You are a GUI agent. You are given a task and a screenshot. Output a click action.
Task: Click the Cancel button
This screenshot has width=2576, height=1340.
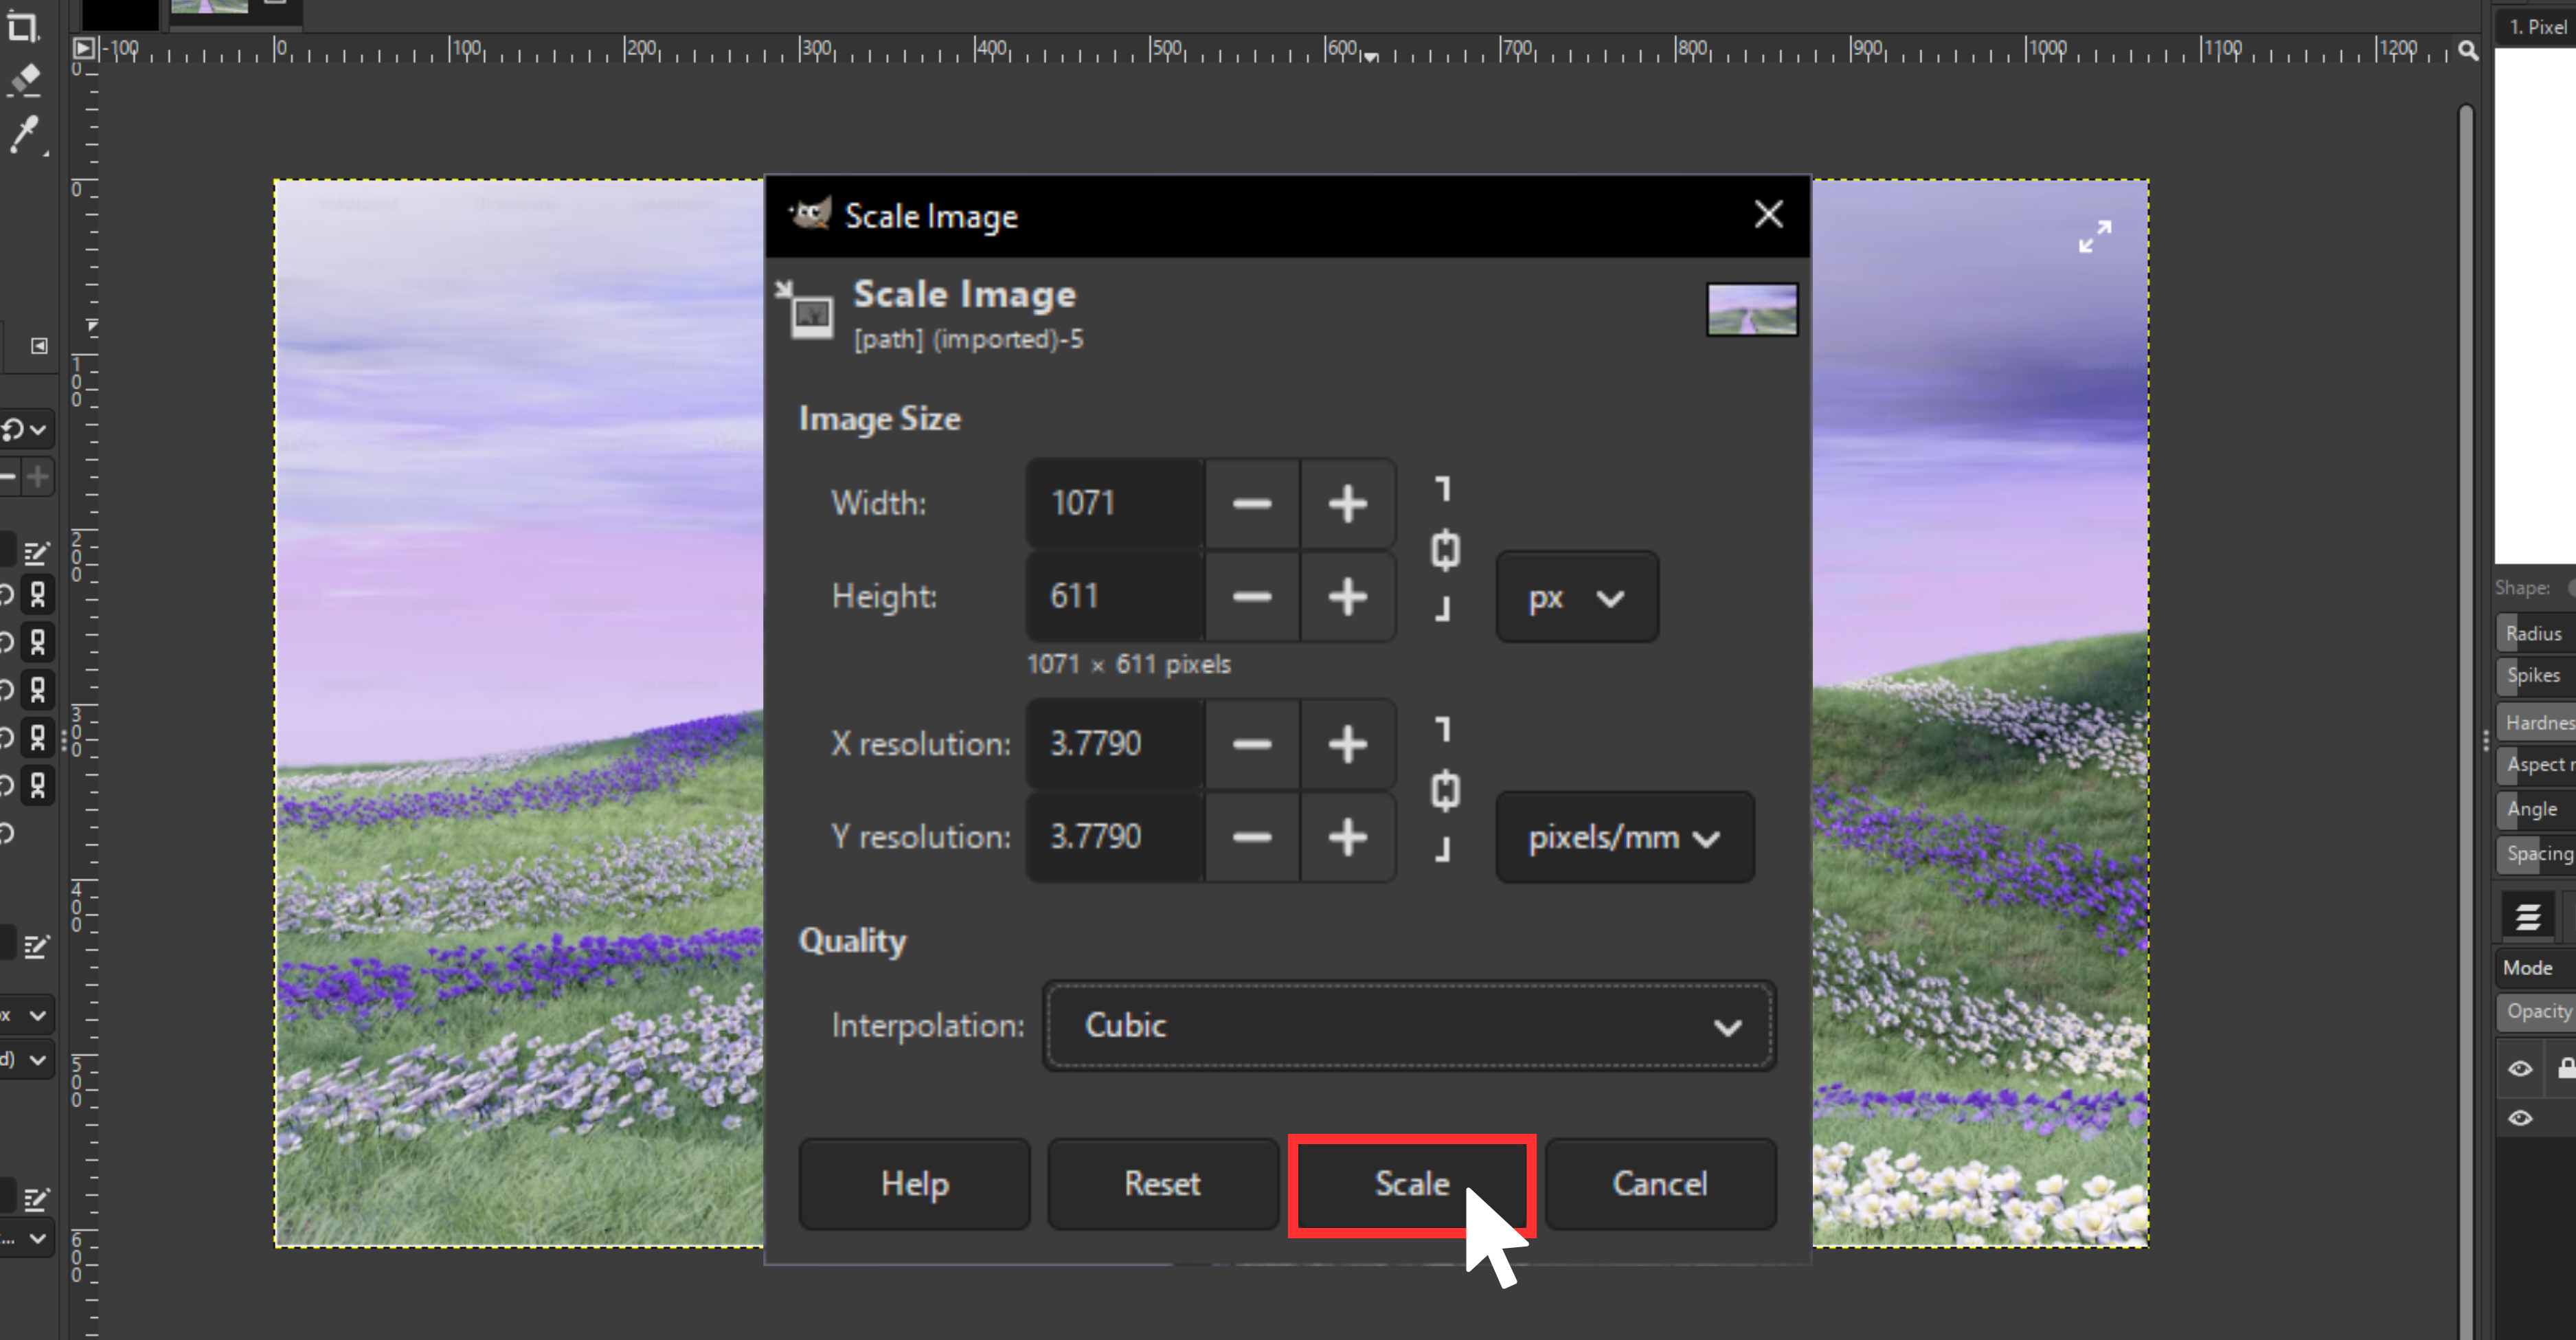click(1660, 1184)
